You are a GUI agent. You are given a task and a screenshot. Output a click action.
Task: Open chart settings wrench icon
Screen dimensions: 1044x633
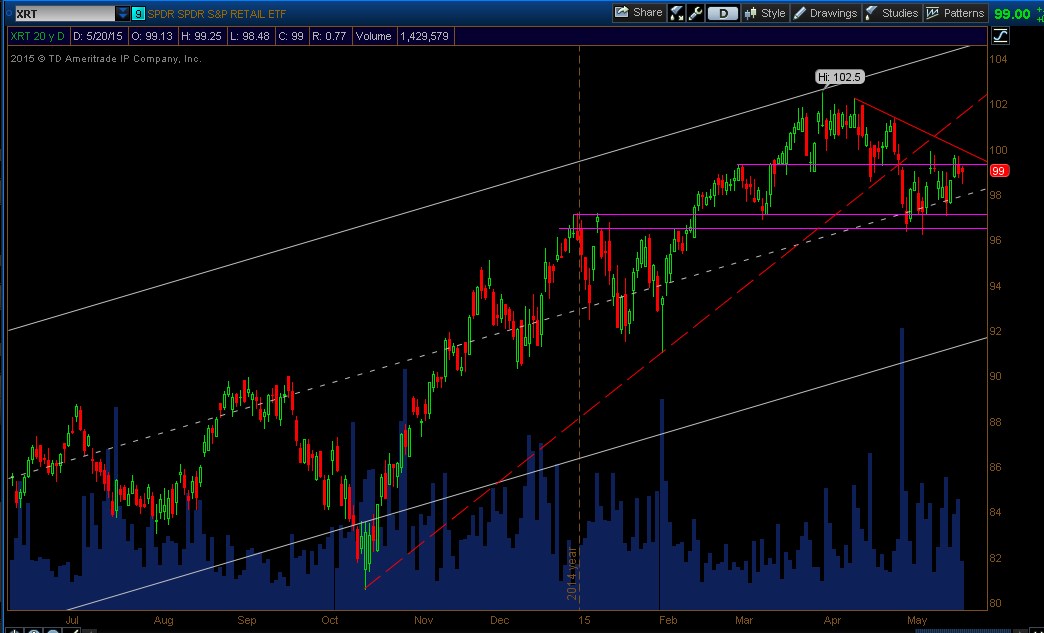point(696,13)
